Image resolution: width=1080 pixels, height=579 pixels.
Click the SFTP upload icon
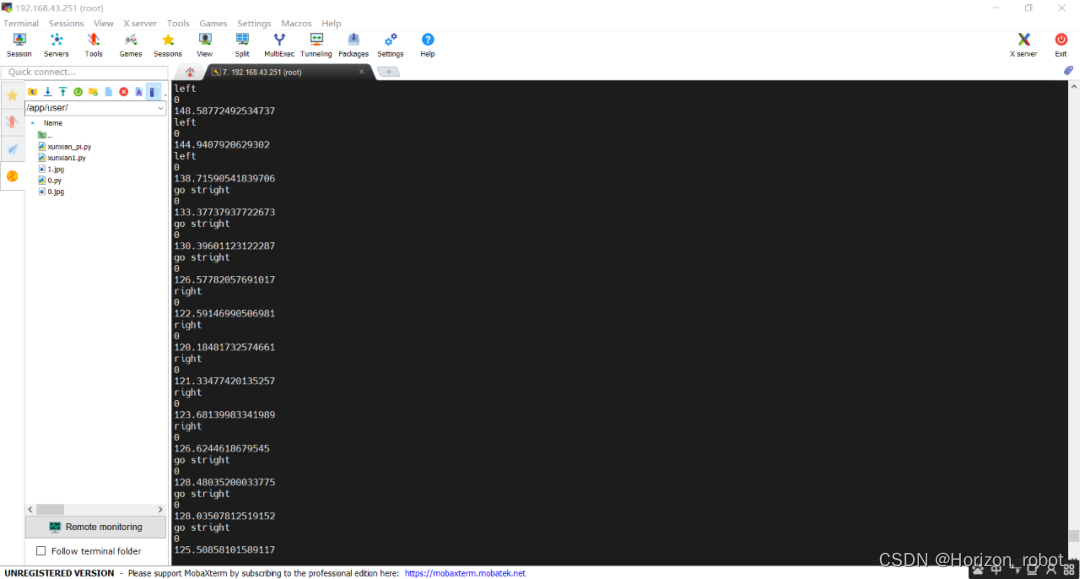(x=63, y=92)
